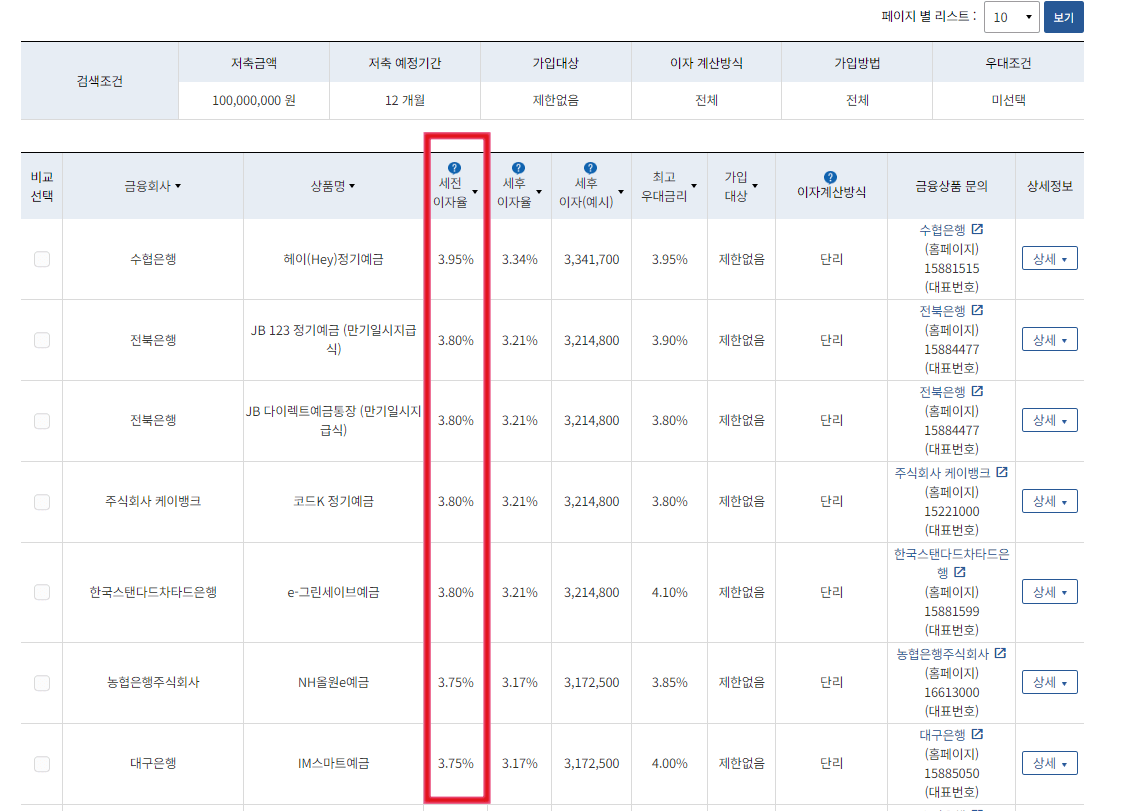Click help icon above 이자계산방식 header
The height and width of the screenshot is (811, 1122).
[830, 177]
